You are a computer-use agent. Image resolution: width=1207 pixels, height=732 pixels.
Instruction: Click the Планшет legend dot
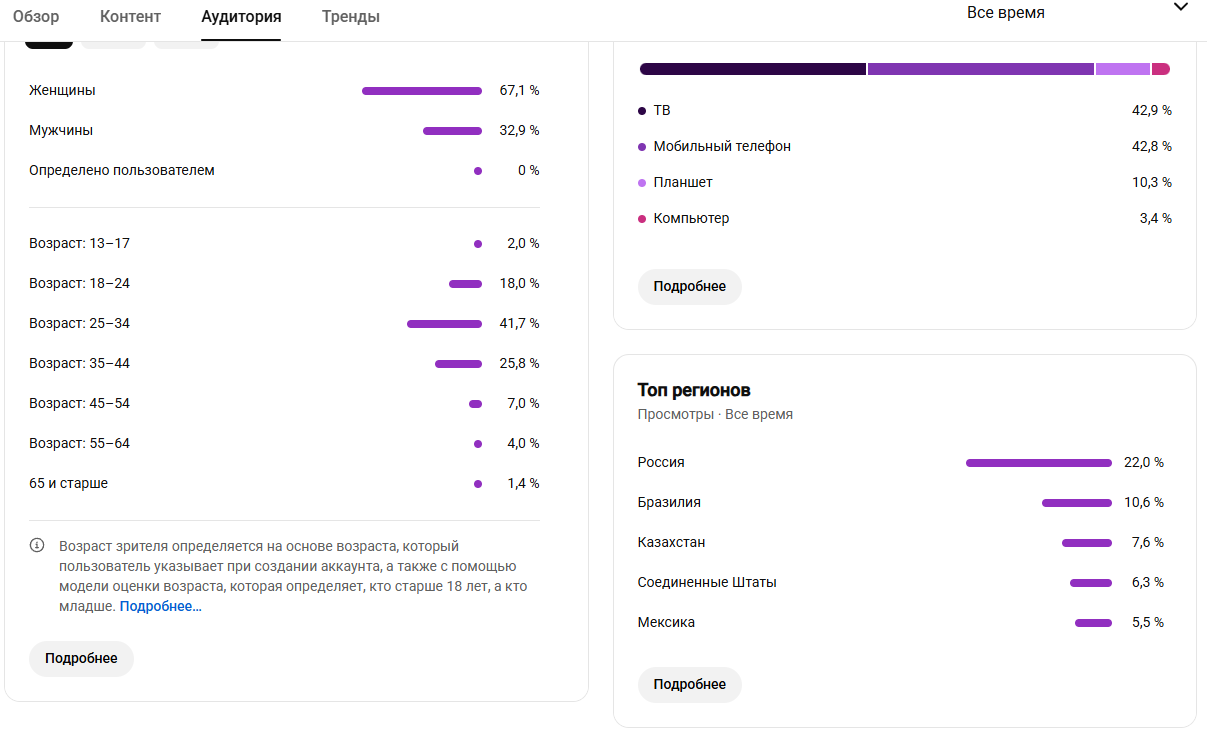coord(642,183)
